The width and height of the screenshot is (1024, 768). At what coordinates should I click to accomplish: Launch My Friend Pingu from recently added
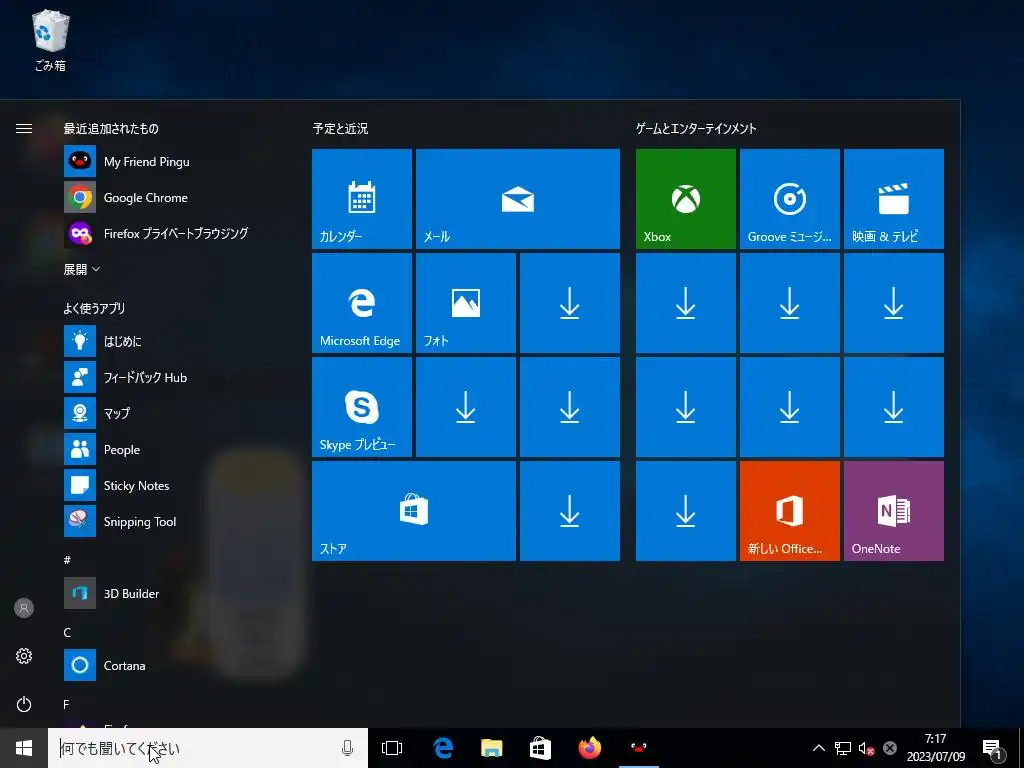pos(174,161)
